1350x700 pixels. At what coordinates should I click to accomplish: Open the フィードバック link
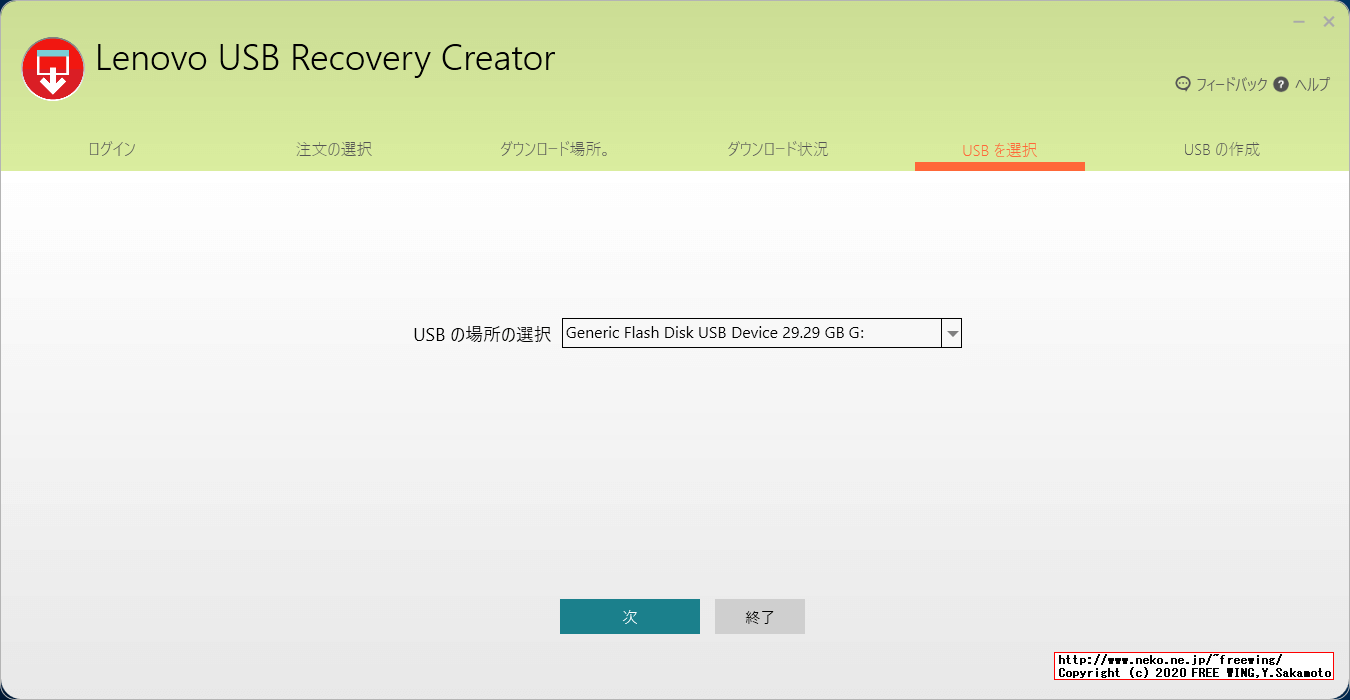coord(1231,85)
